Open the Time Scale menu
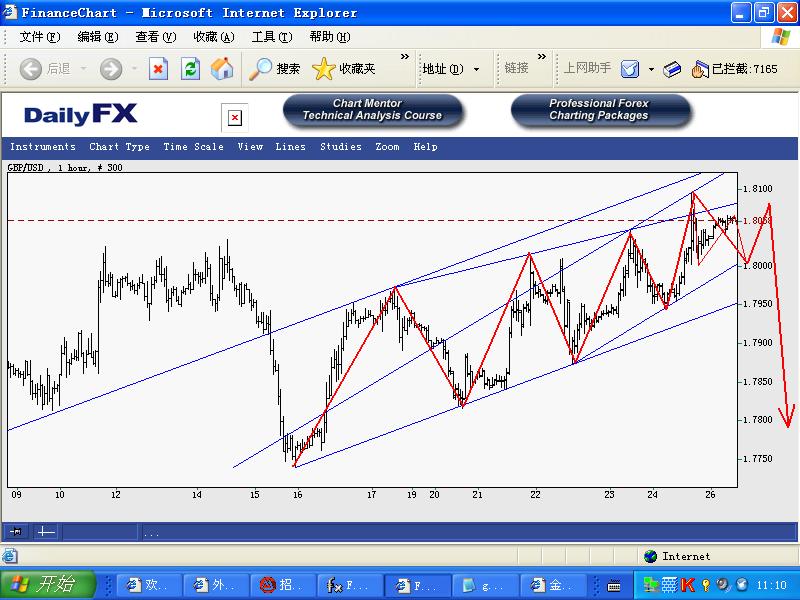 click(193, 147)
